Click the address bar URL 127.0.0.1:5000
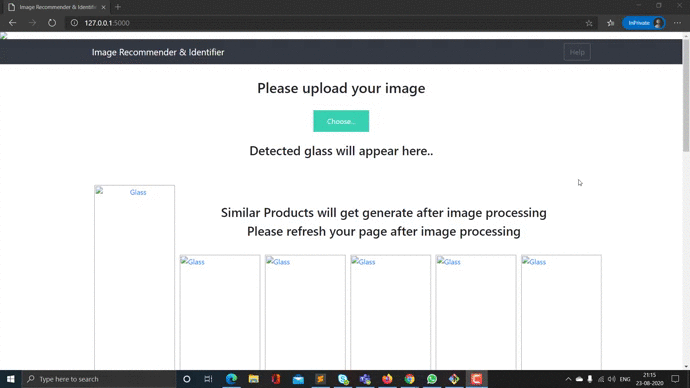This screenshot has height=388, width=690. point(107,23)
